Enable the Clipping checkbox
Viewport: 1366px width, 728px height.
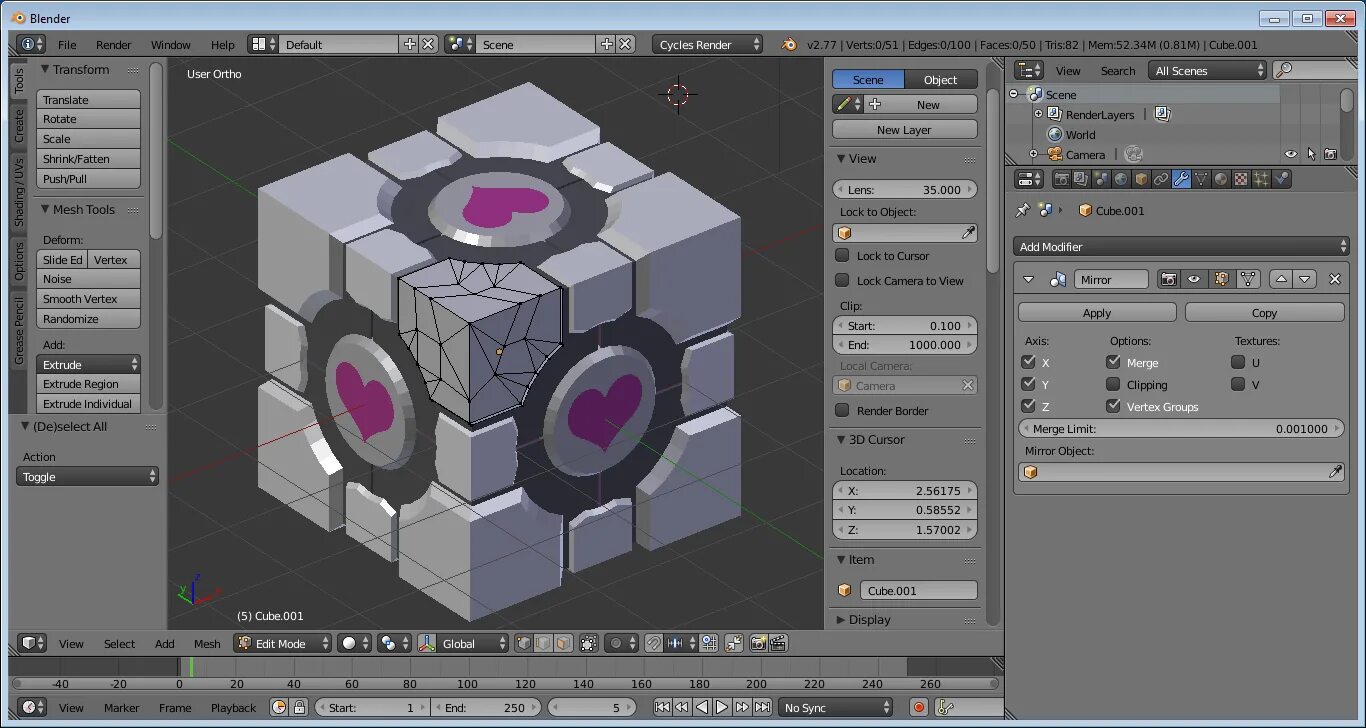1113,384
